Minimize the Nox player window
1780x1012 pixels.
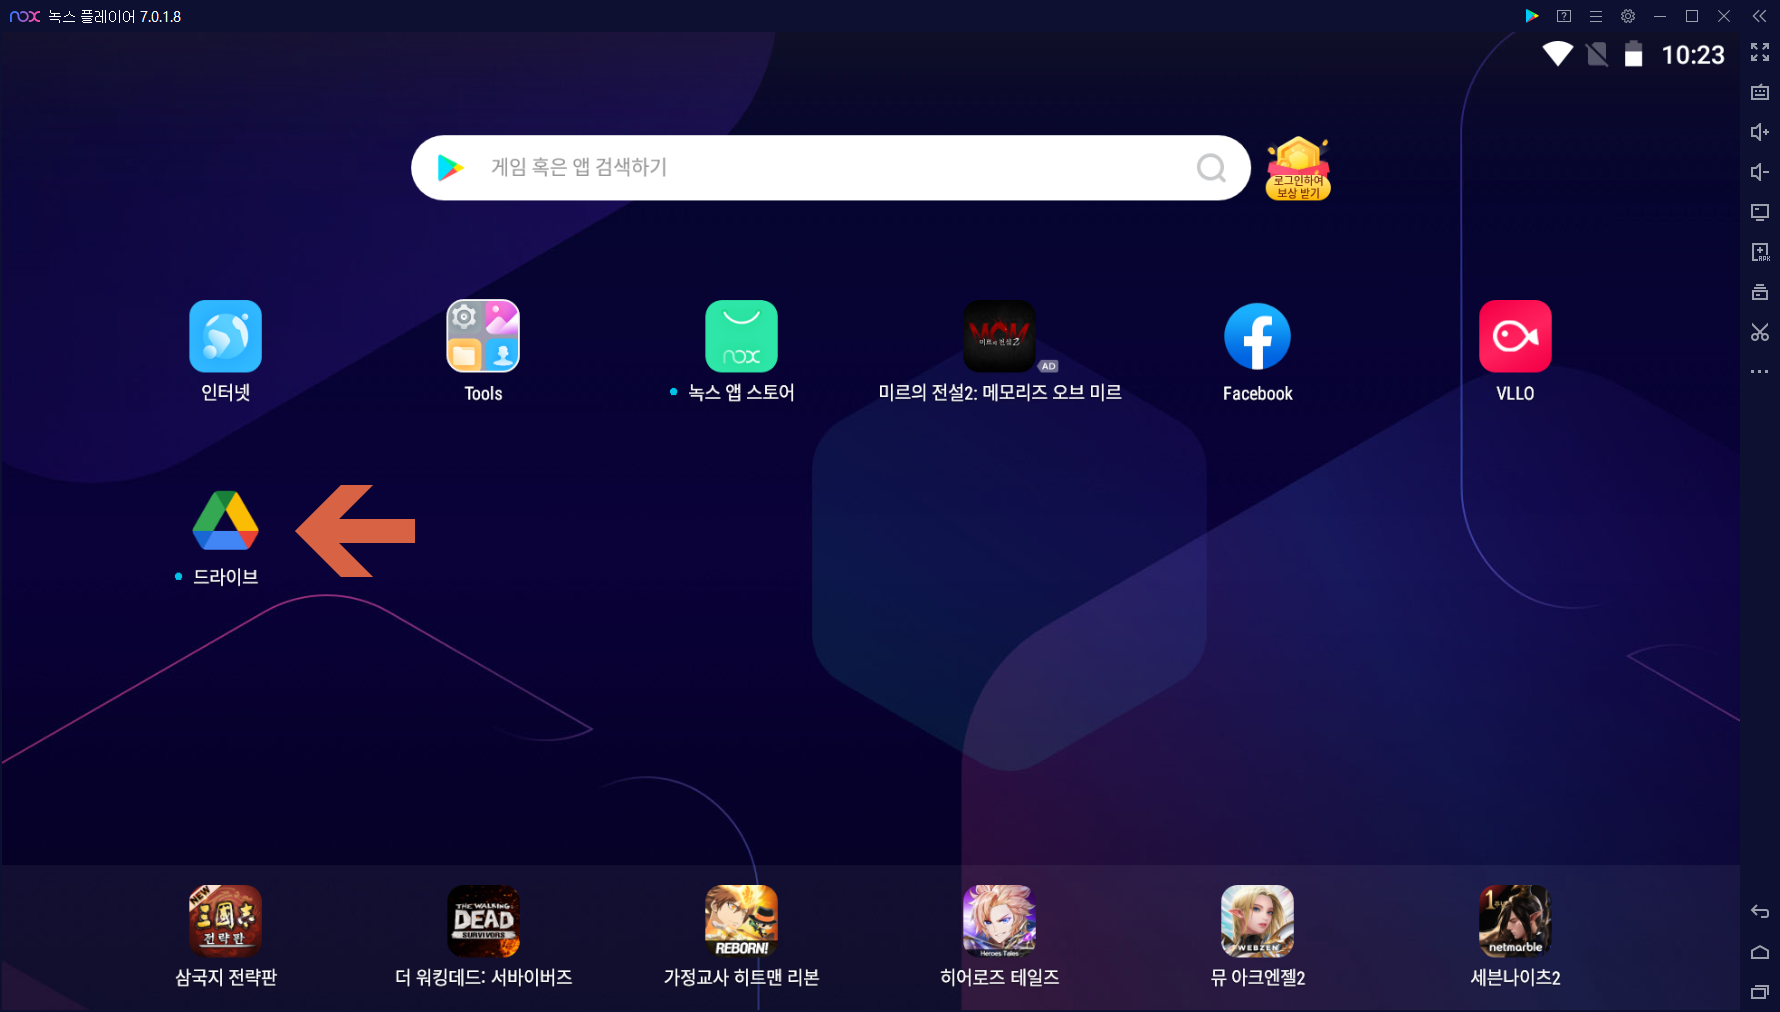[x=1660, y=16]
